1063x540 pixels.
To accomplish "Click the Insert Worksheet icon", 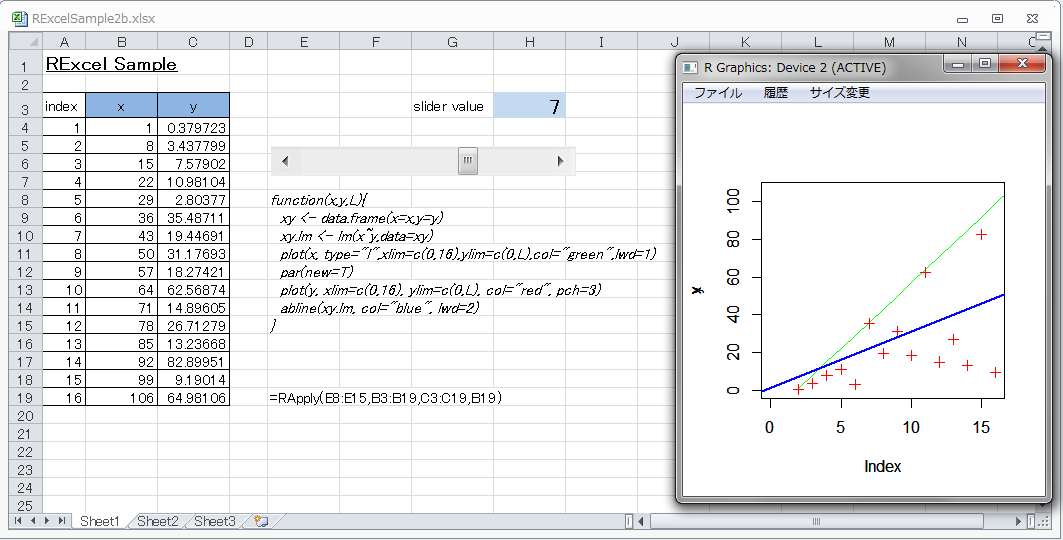I will [261, 521].
